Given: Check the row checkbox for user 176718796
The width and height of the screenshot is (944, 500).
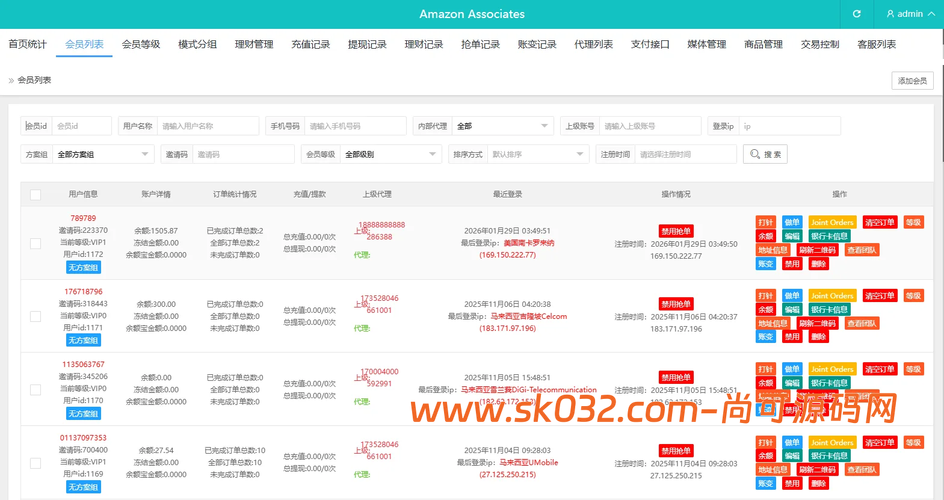Looking at the screenshot, I should 36,316.
